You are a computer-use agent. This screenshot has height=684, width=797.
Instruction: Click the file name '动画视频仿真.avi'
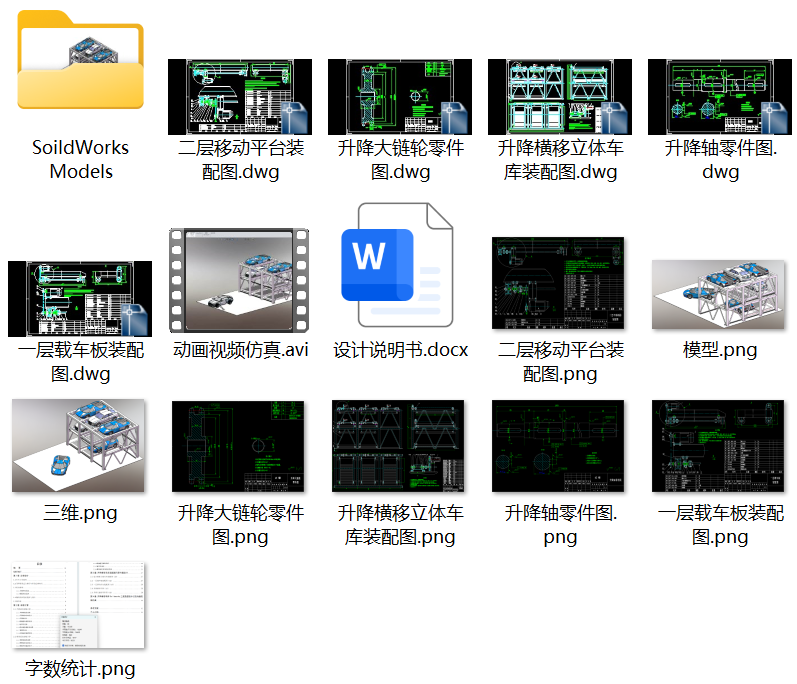[x=240, y=350]
